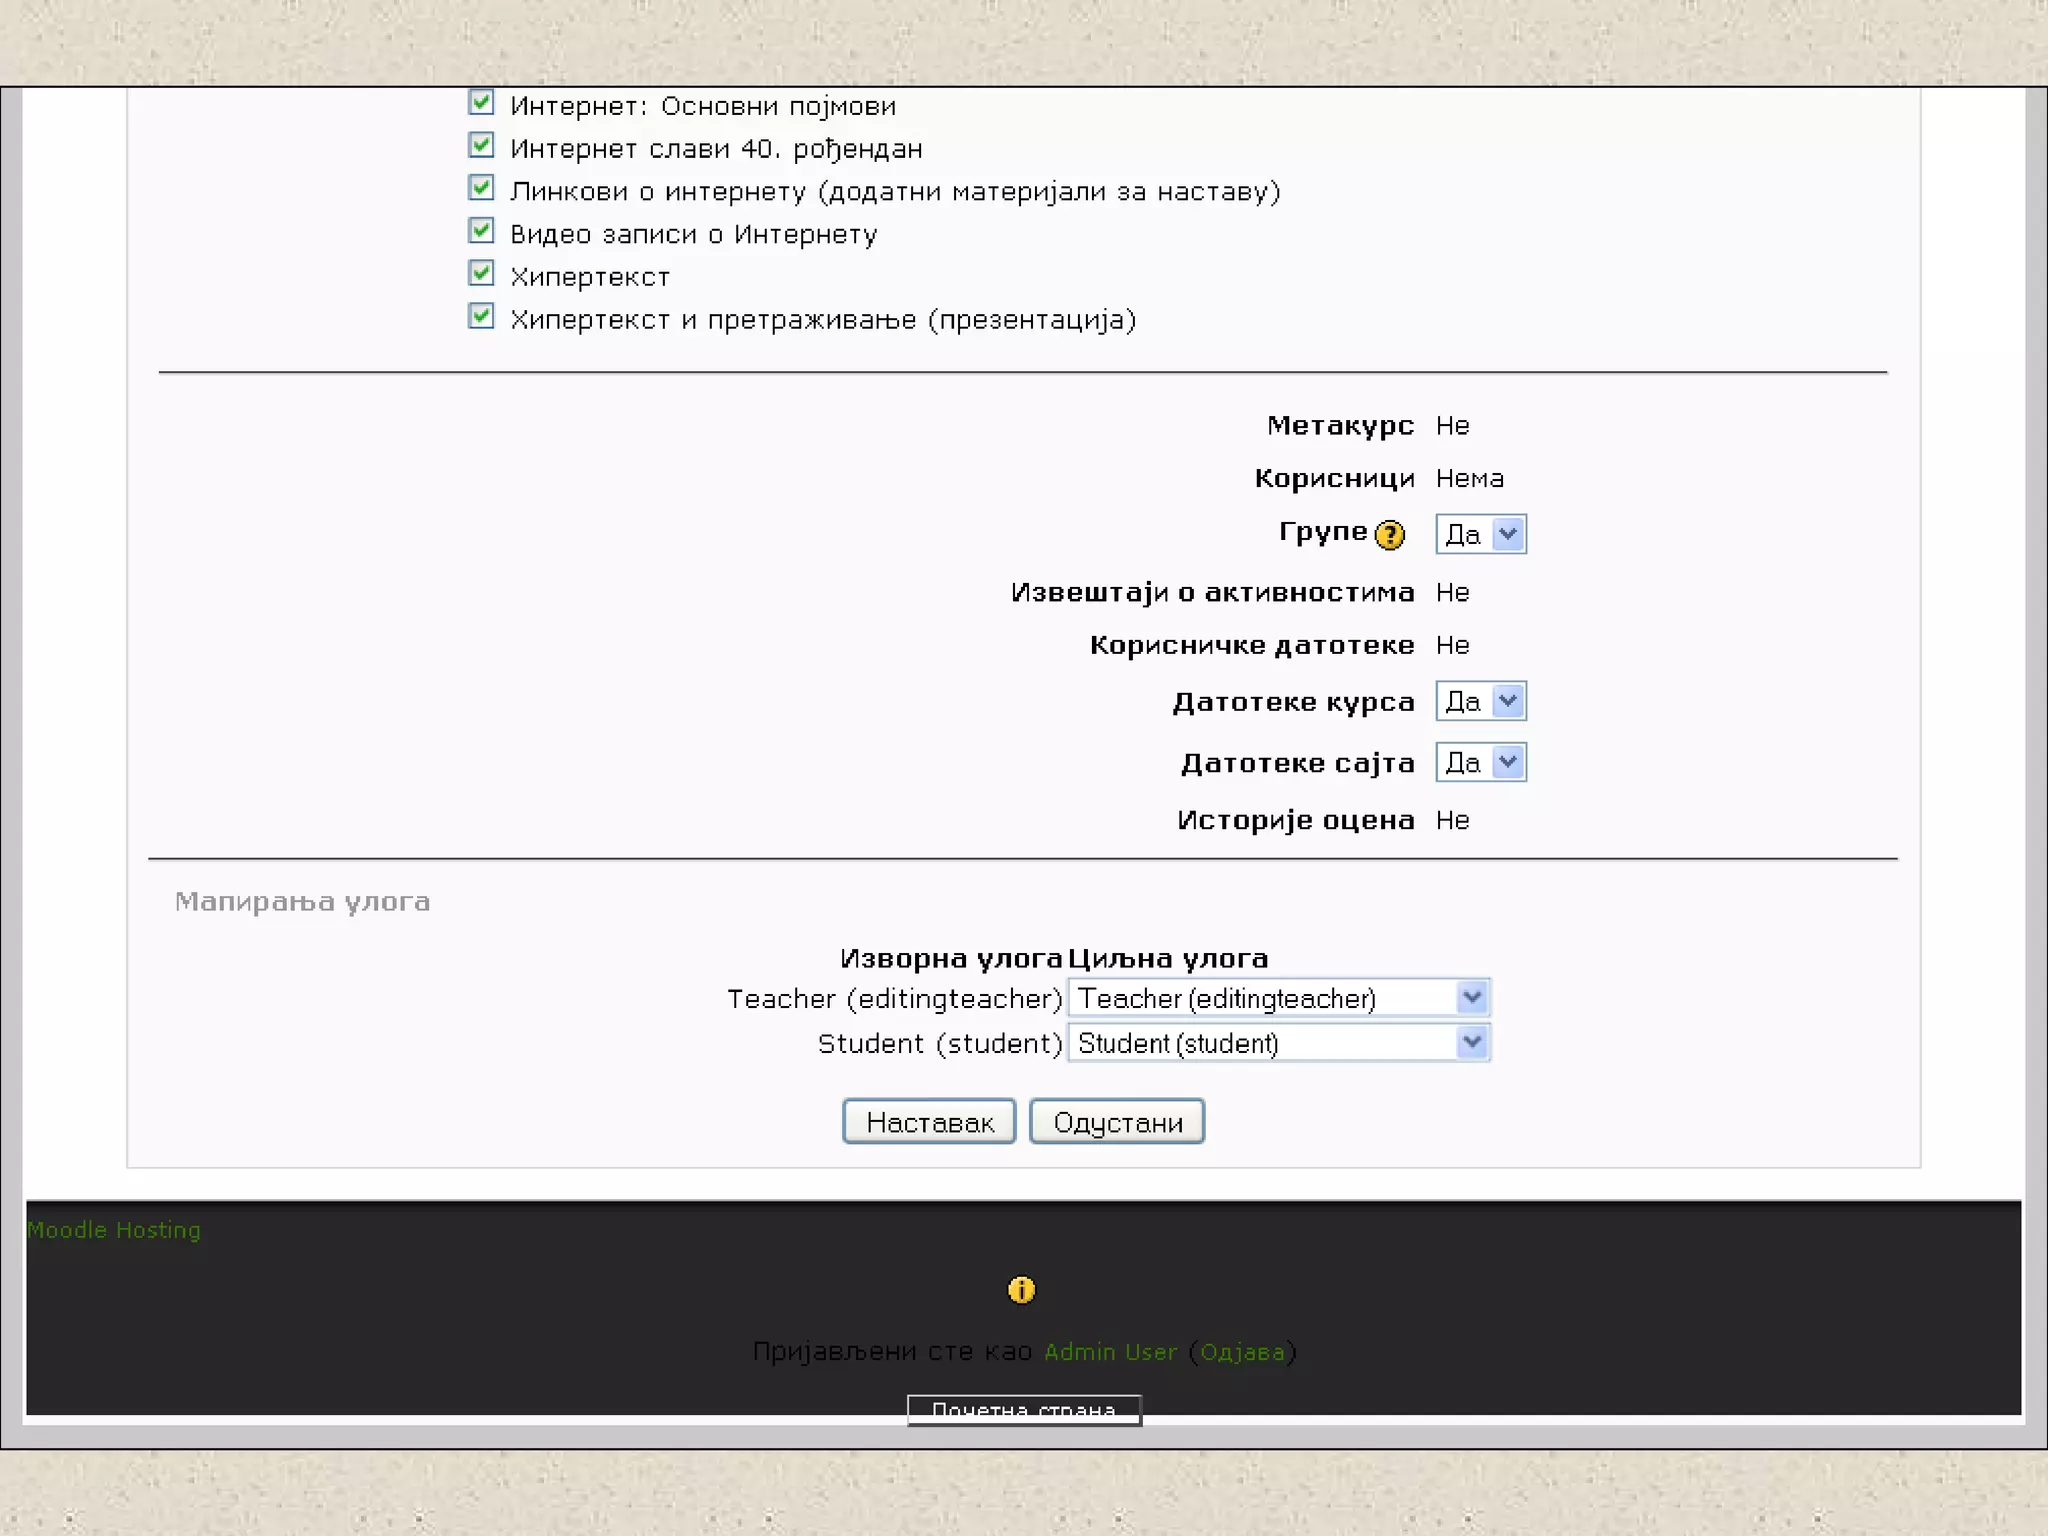Expand Teacher (editingteacher) target role dropdown
This screenshot has width=2048, height=1536.
coord(1279,998)
